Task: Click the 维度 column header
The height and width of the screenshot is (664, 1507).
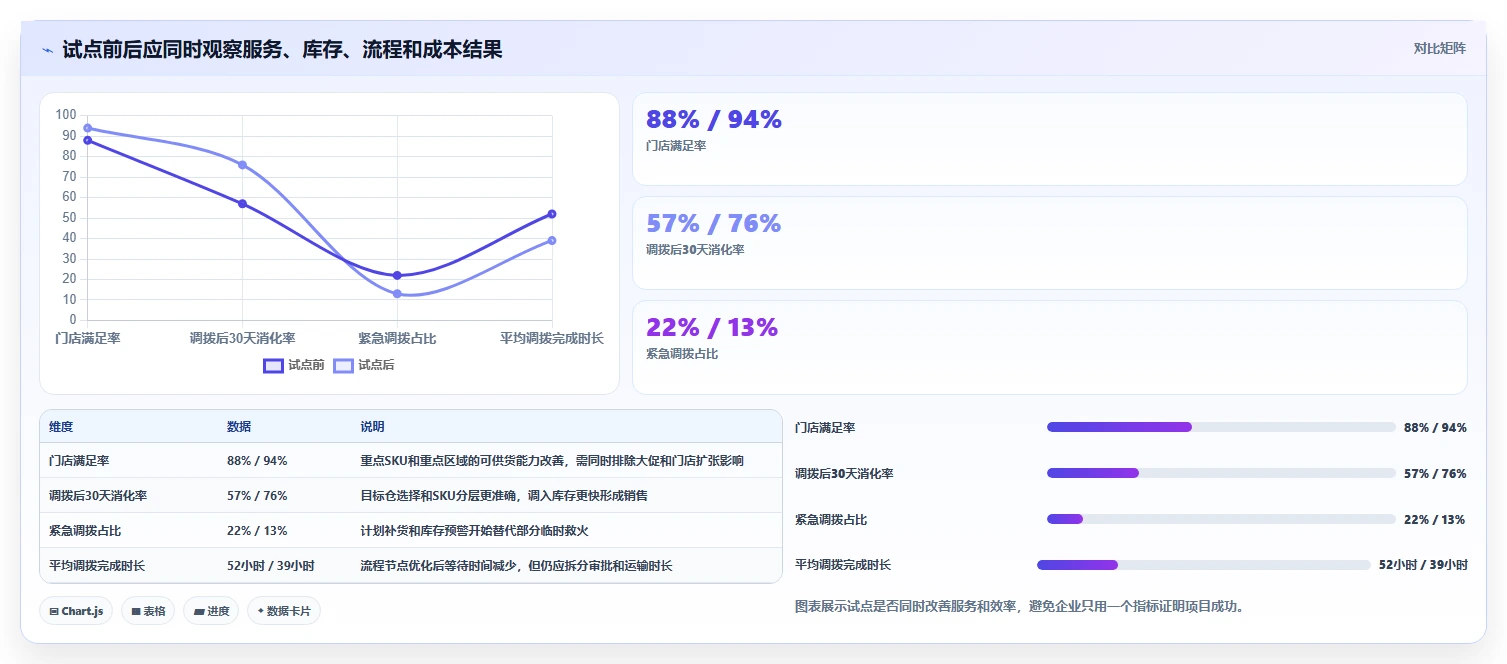Action: (x=61, y=427)
